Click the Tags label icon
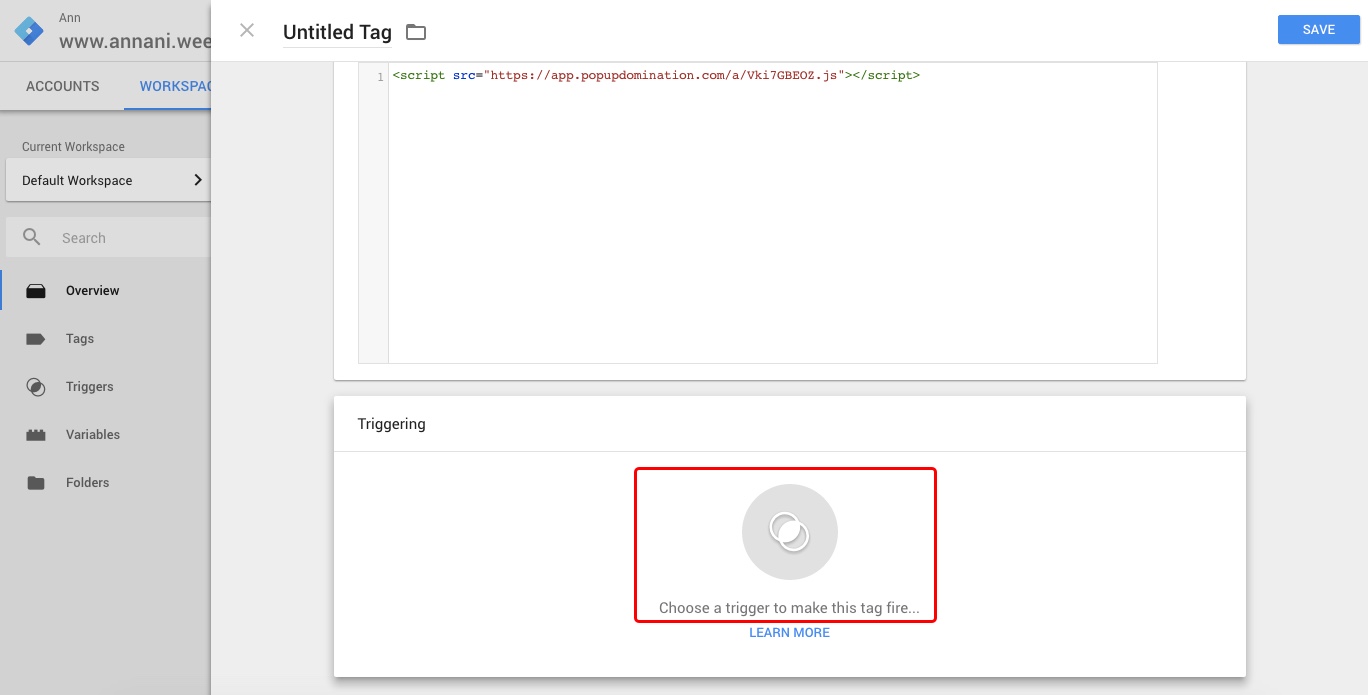 36,339
